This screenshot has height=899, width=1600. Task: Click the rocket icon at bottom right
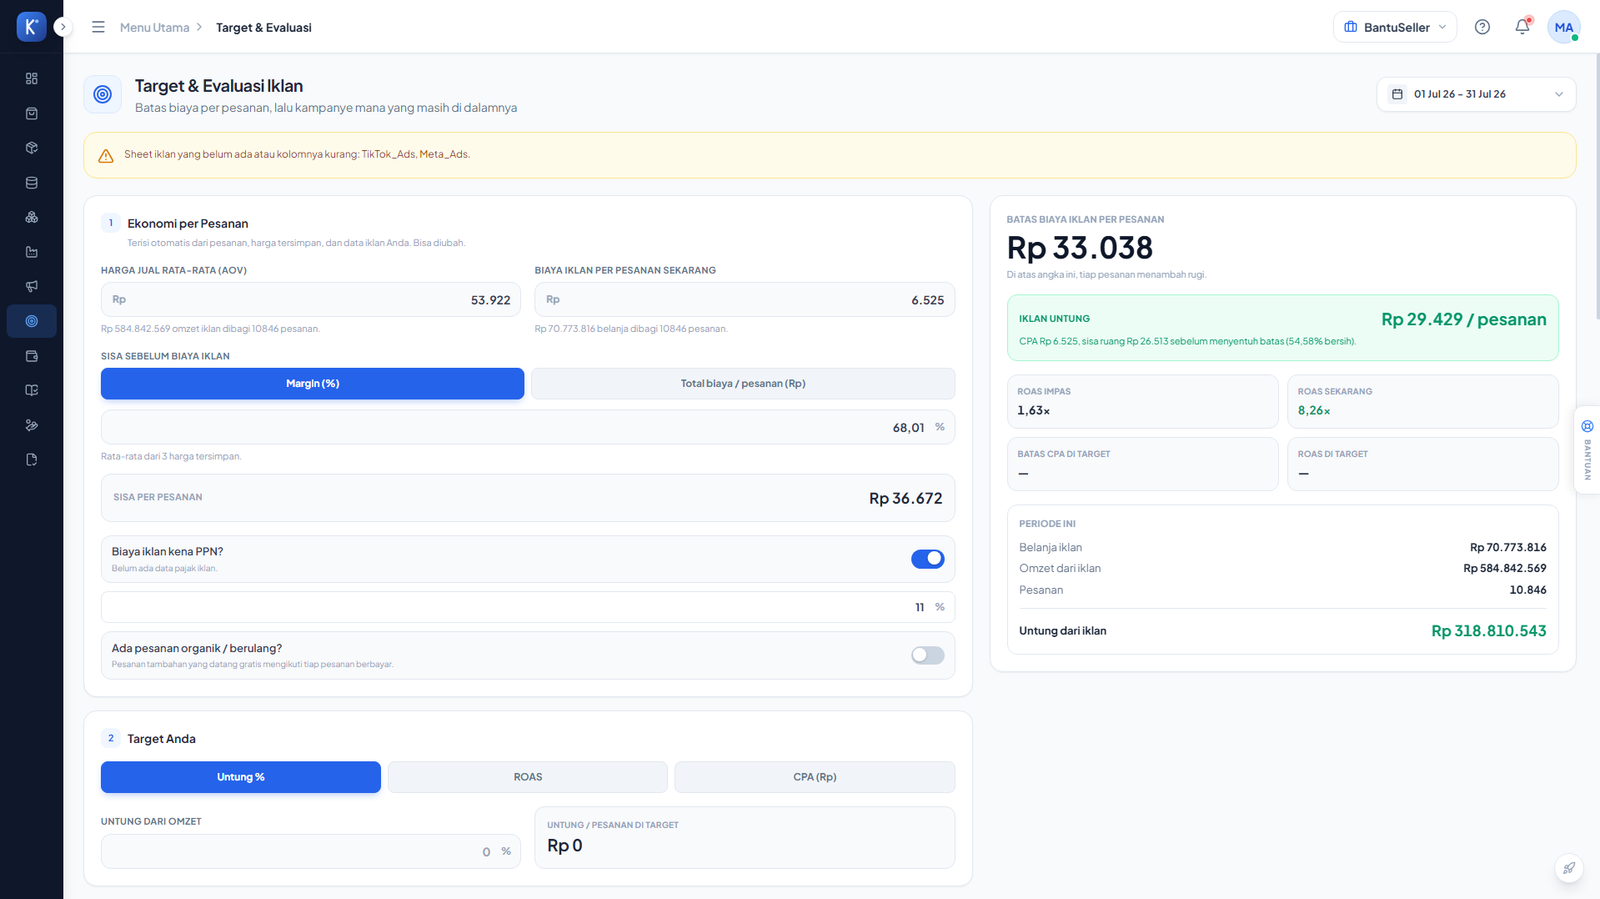[1569, 868]
